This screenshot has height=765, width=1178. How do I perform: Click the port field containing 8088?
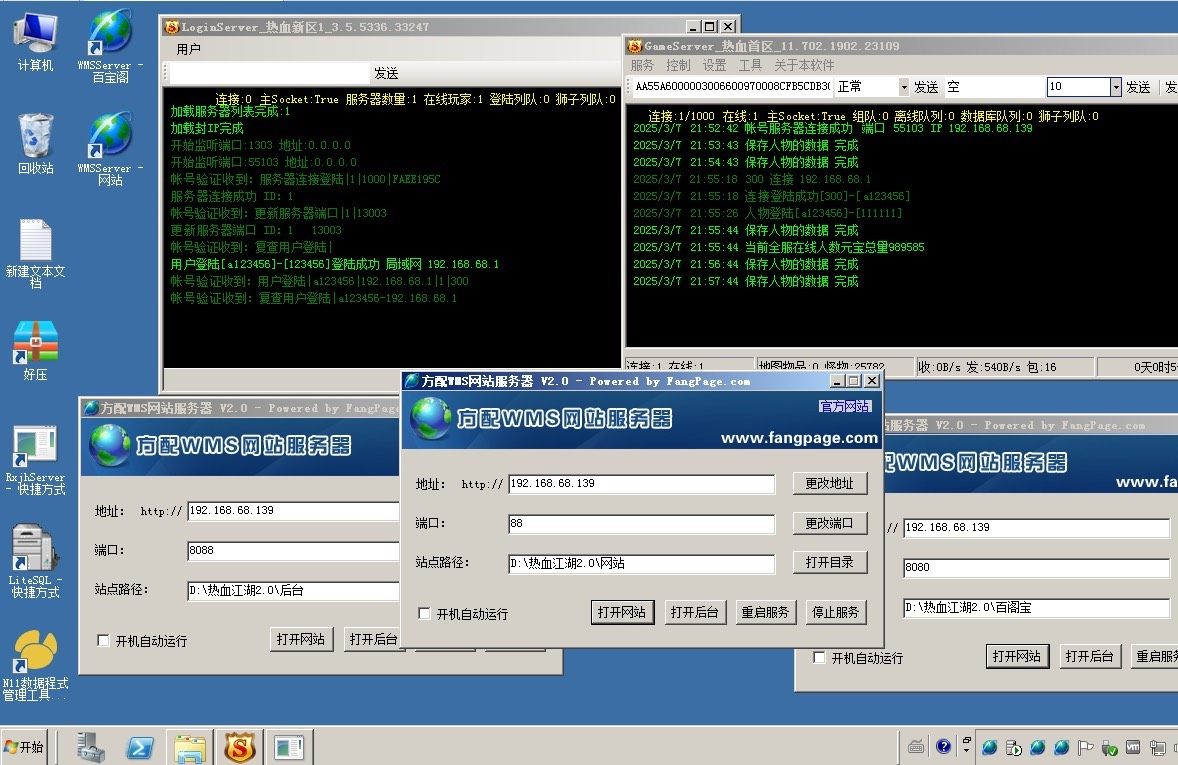click(x=294, y=551)
